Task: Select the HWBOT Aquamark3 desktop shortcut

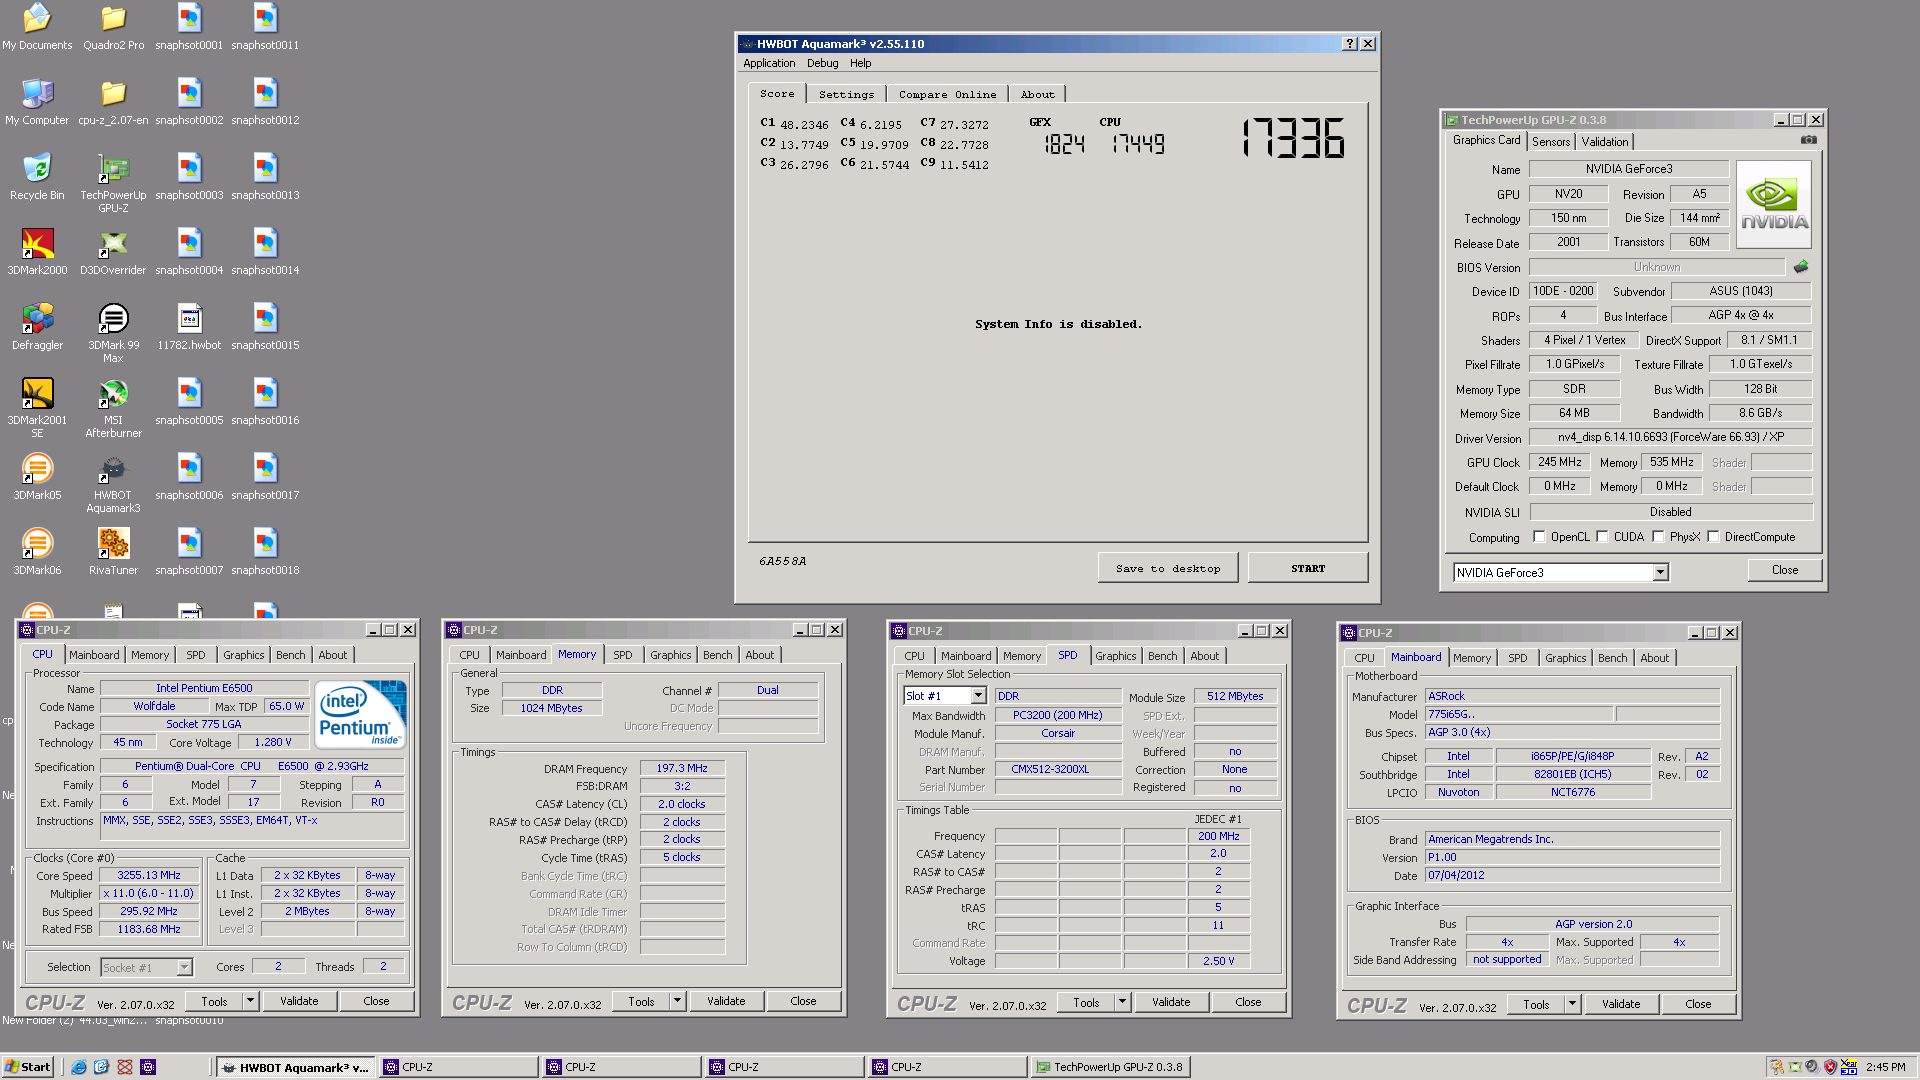Action: [113, 483]
